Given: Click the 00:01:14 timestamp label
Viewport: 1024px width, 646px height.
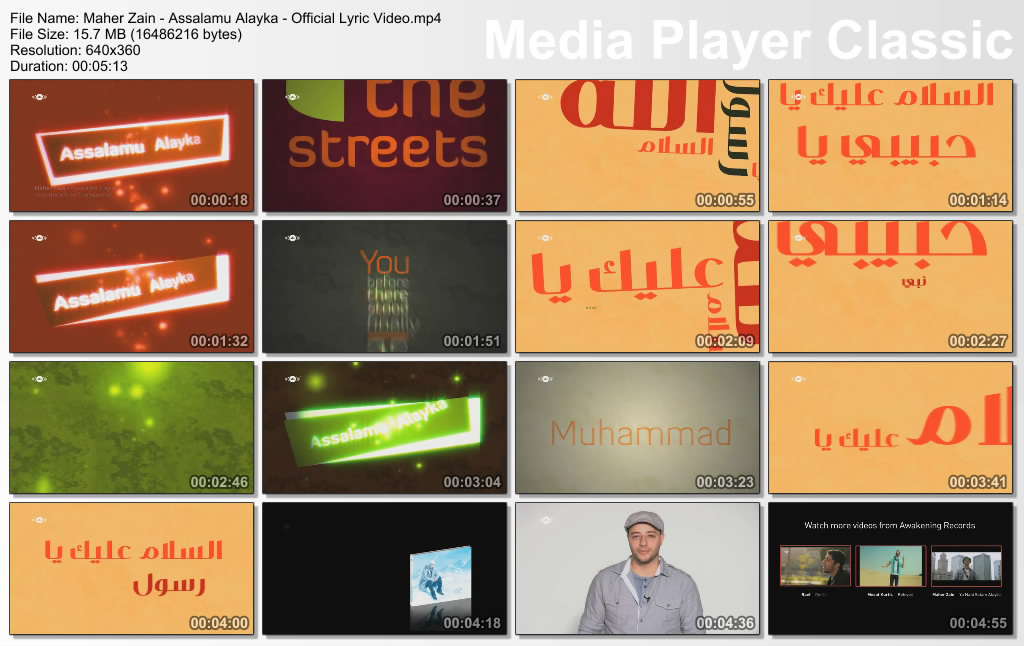Looking at the screenshot, I should click(977, 200).
